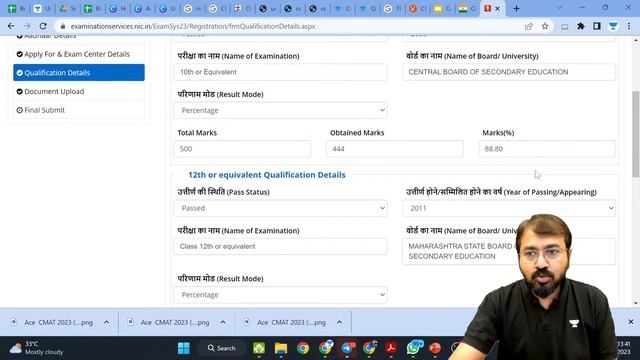
Task: Click the browser address bar URL
Action: (193, 26)
